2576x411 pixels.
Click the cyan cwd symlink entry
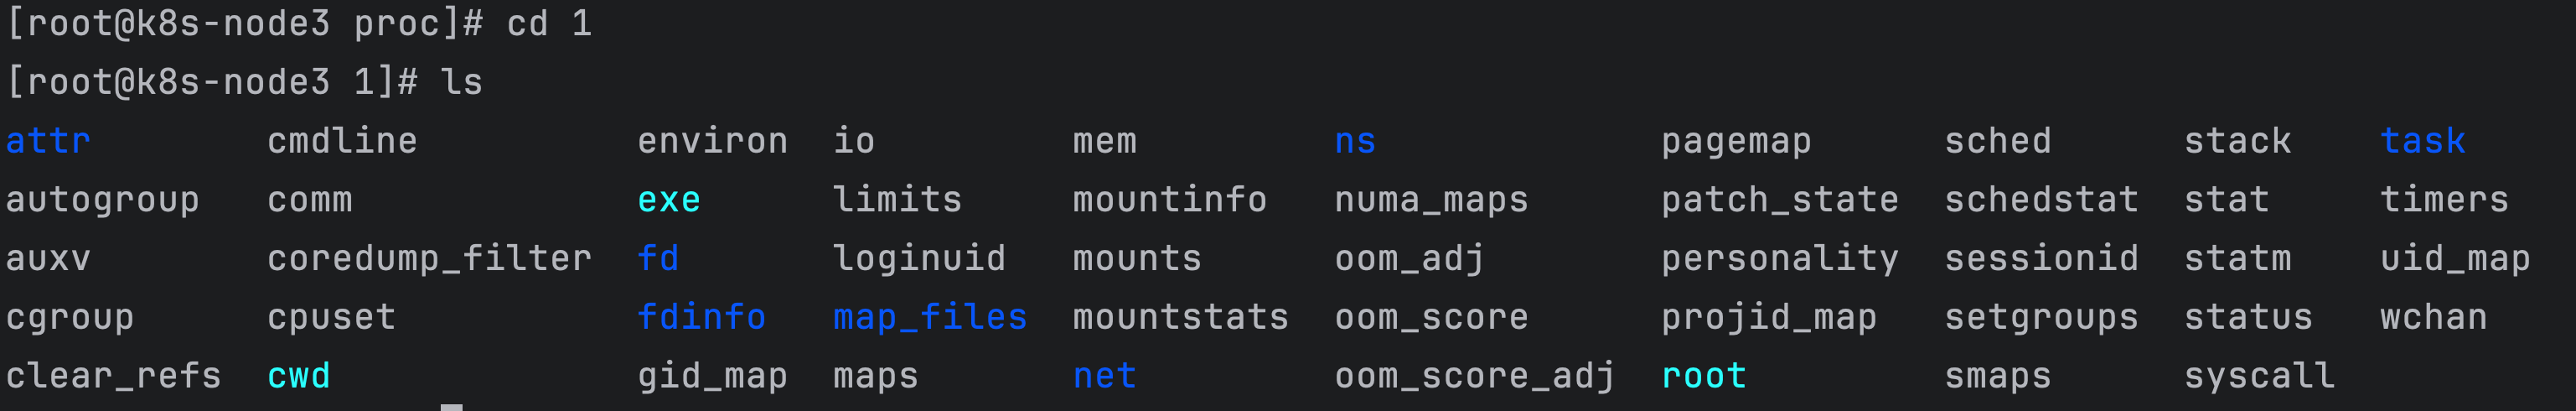[298, 376]
